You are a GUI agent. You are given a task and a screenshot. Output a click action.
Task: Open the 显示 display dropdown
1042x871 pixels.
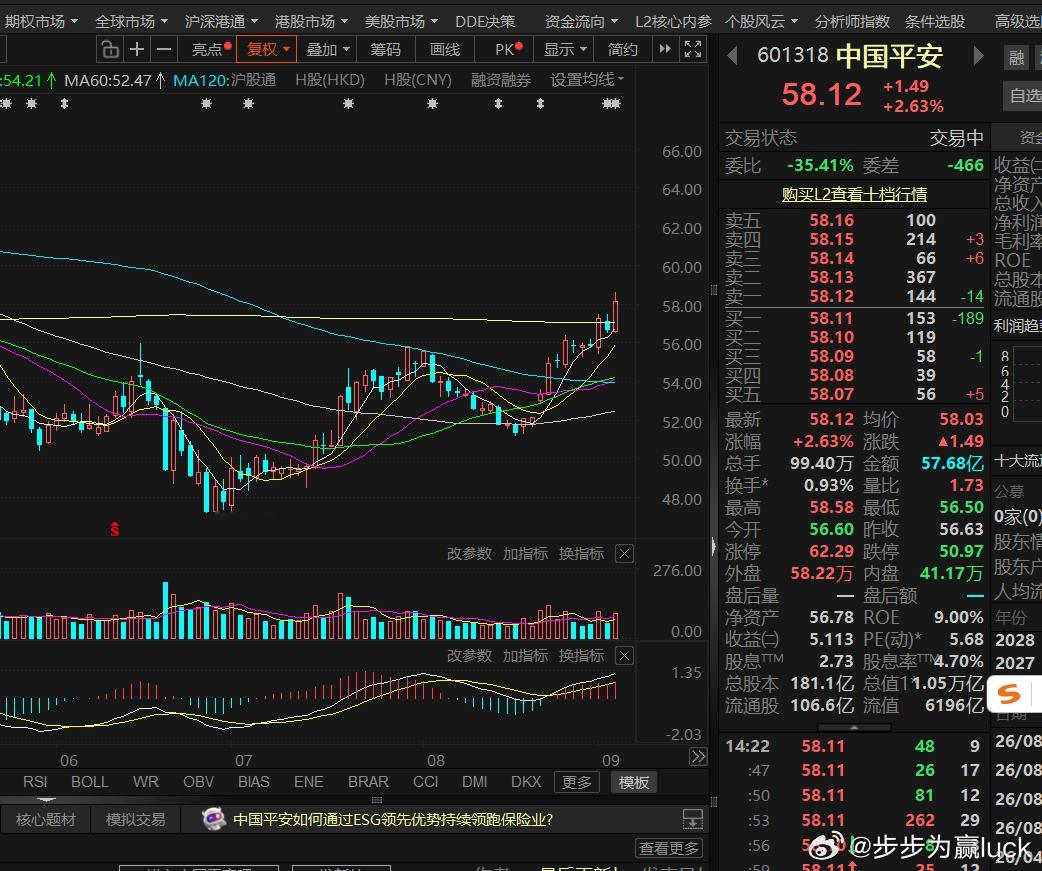pyautogui.click(x=566, y=50)
